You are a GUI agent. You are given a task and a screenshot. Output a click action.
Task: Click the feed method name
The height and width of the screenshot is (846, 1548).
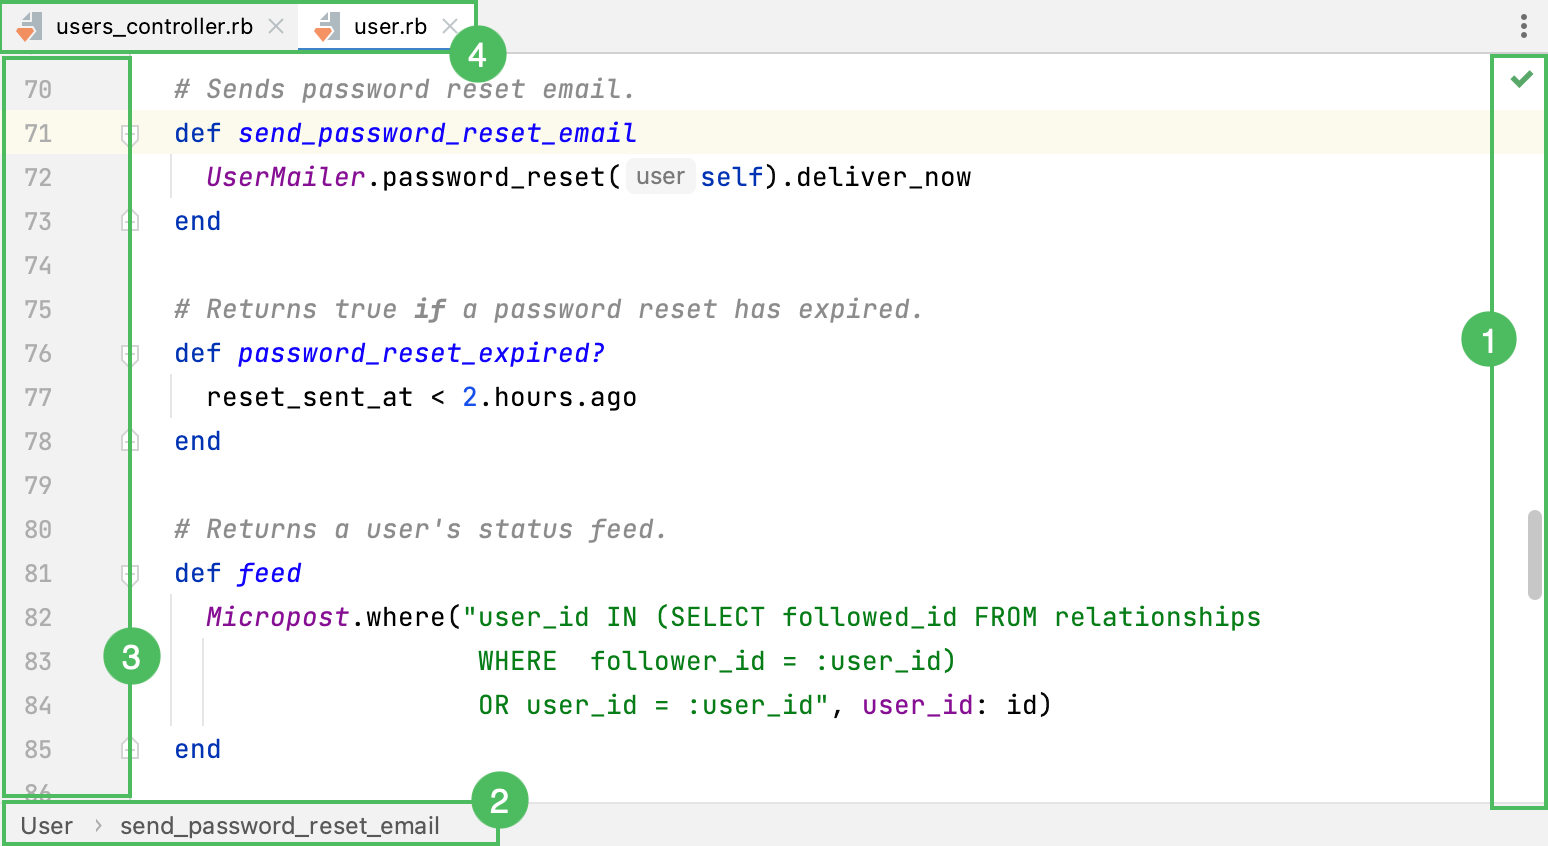269,574
